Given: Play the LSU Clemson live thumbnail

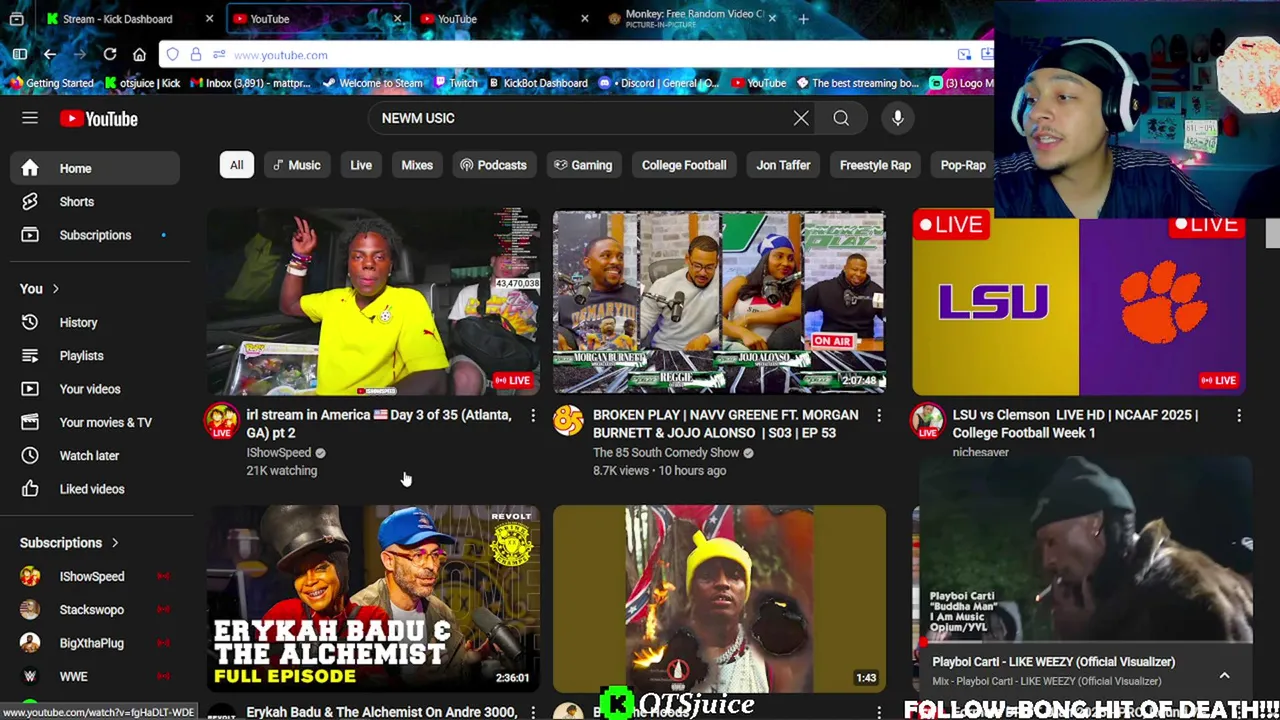Looking at the screenshot, I should coord(1079,302).
